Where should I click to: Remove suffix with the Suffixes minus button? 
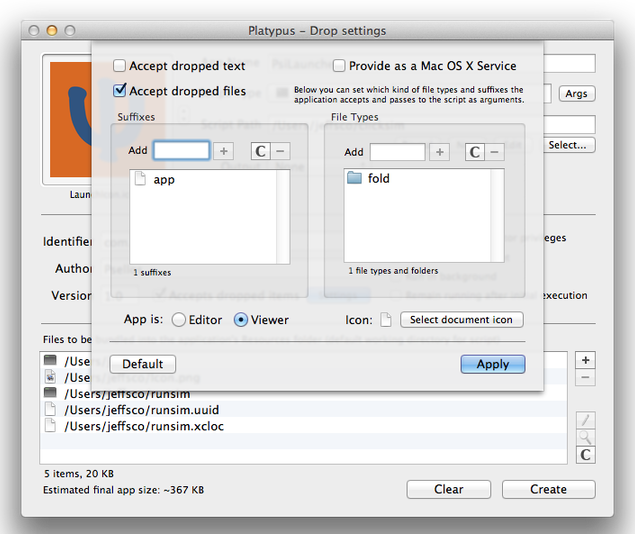point(280,151)
